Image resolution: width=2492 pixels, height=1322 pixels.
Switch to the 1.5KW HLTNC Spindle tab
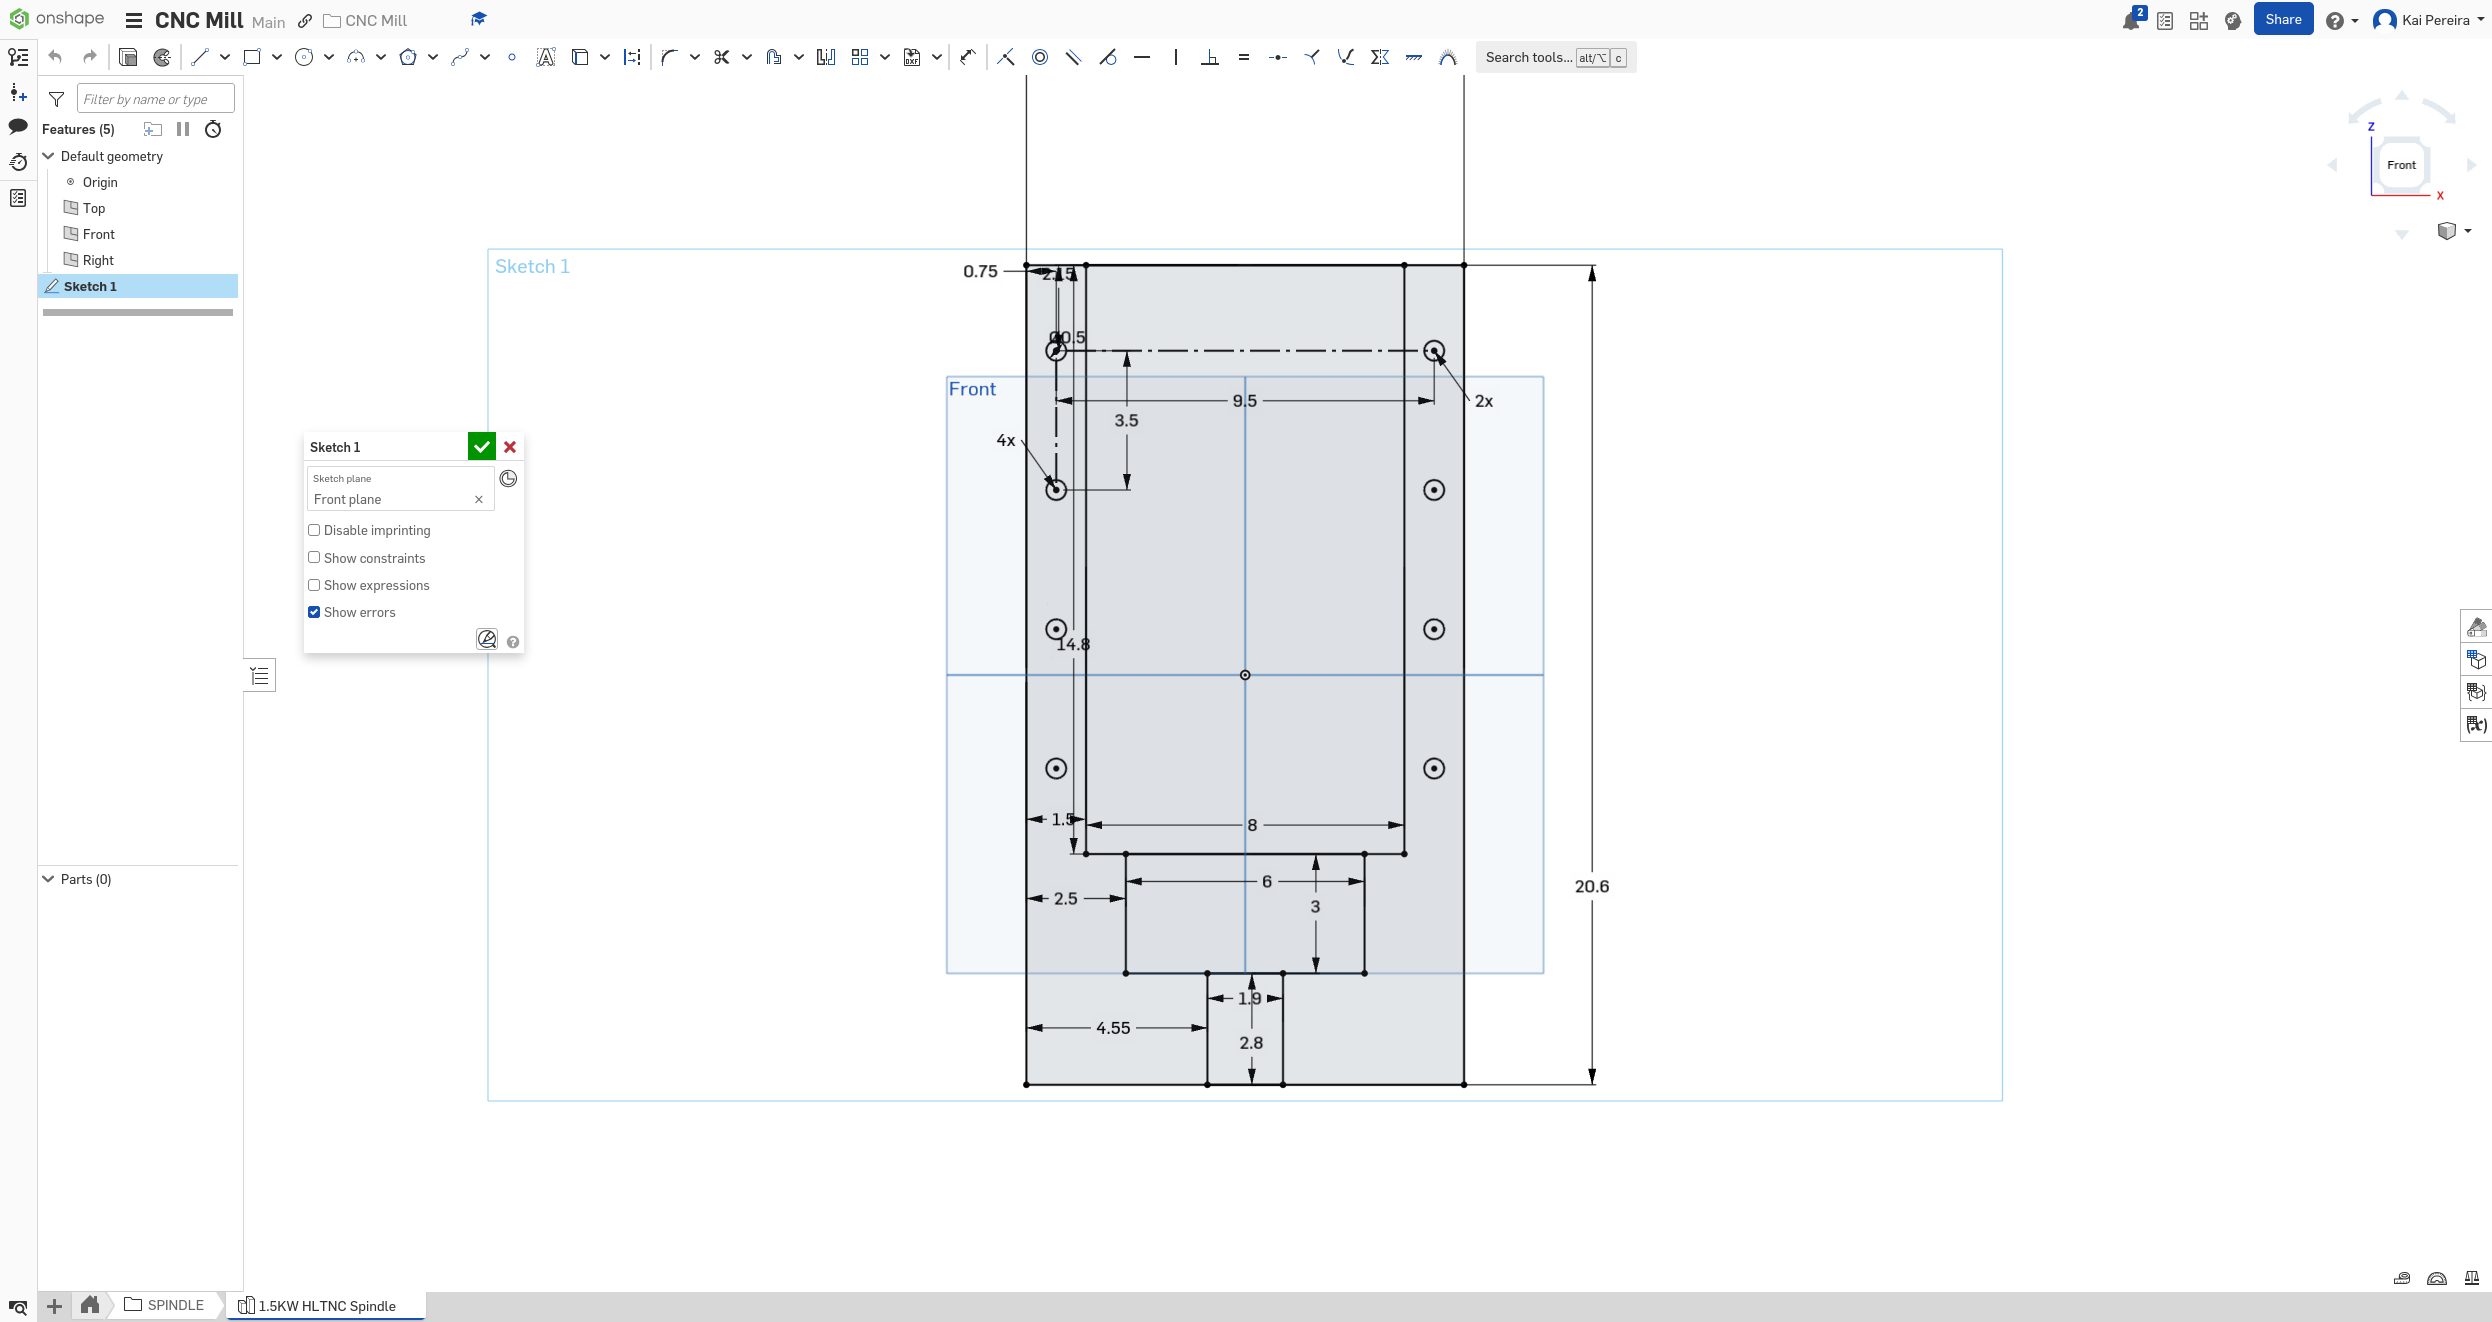(x=325, y=1305)
